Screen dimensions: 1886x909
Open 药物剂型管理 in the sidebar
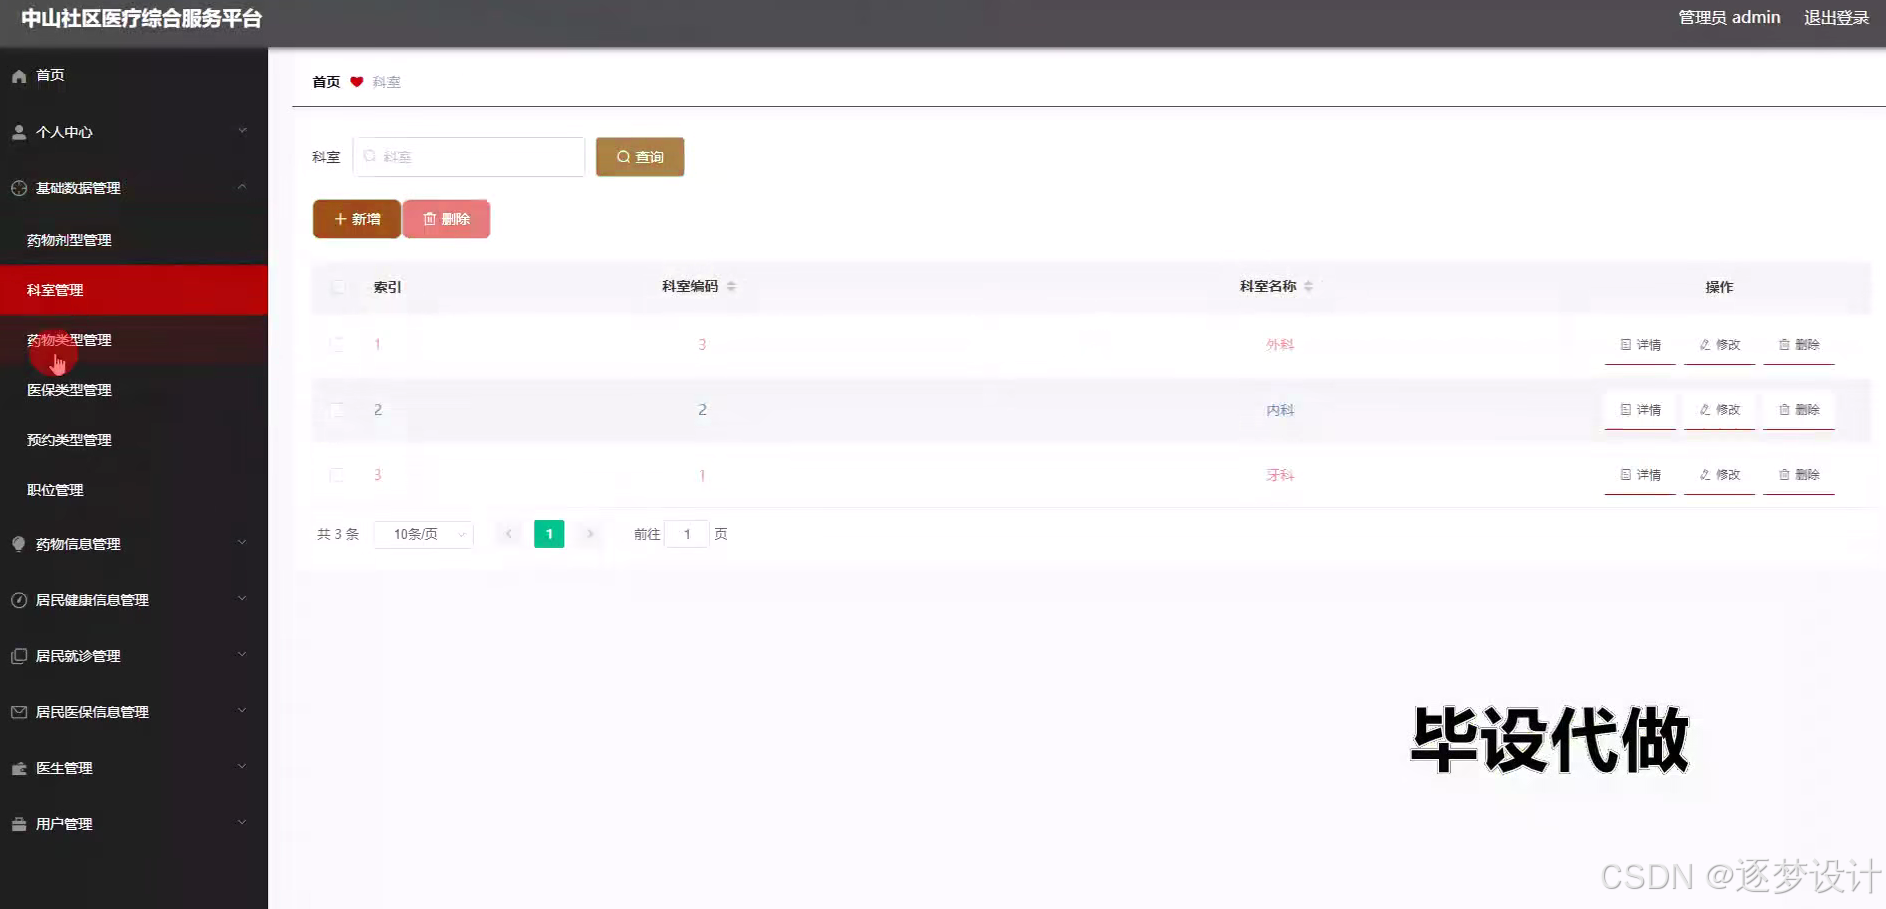click(x=134, y=240)
